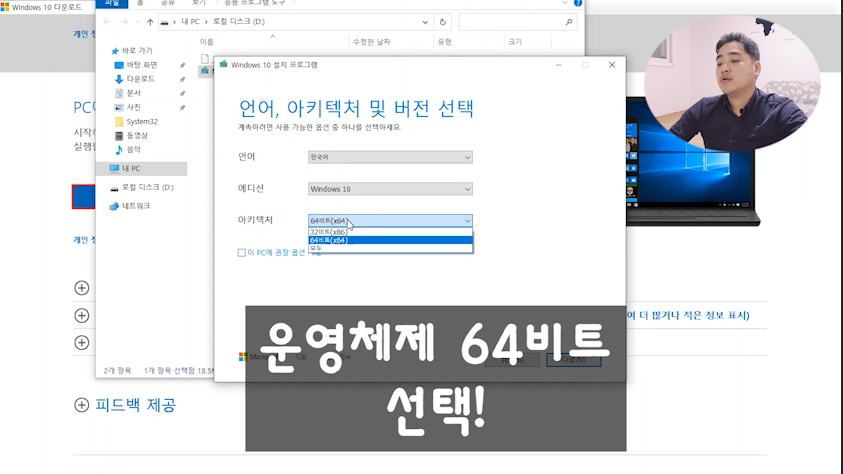Screen dimensions: 843x474
Task: Click the pin next to 다운로드 sidebar entry
Action: coord(182,79)
